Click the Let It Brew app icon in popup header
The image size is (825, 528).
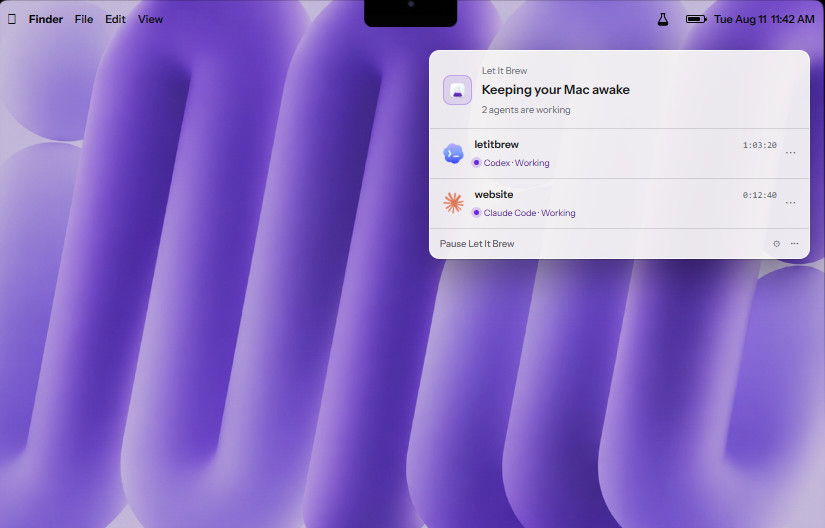457,90
